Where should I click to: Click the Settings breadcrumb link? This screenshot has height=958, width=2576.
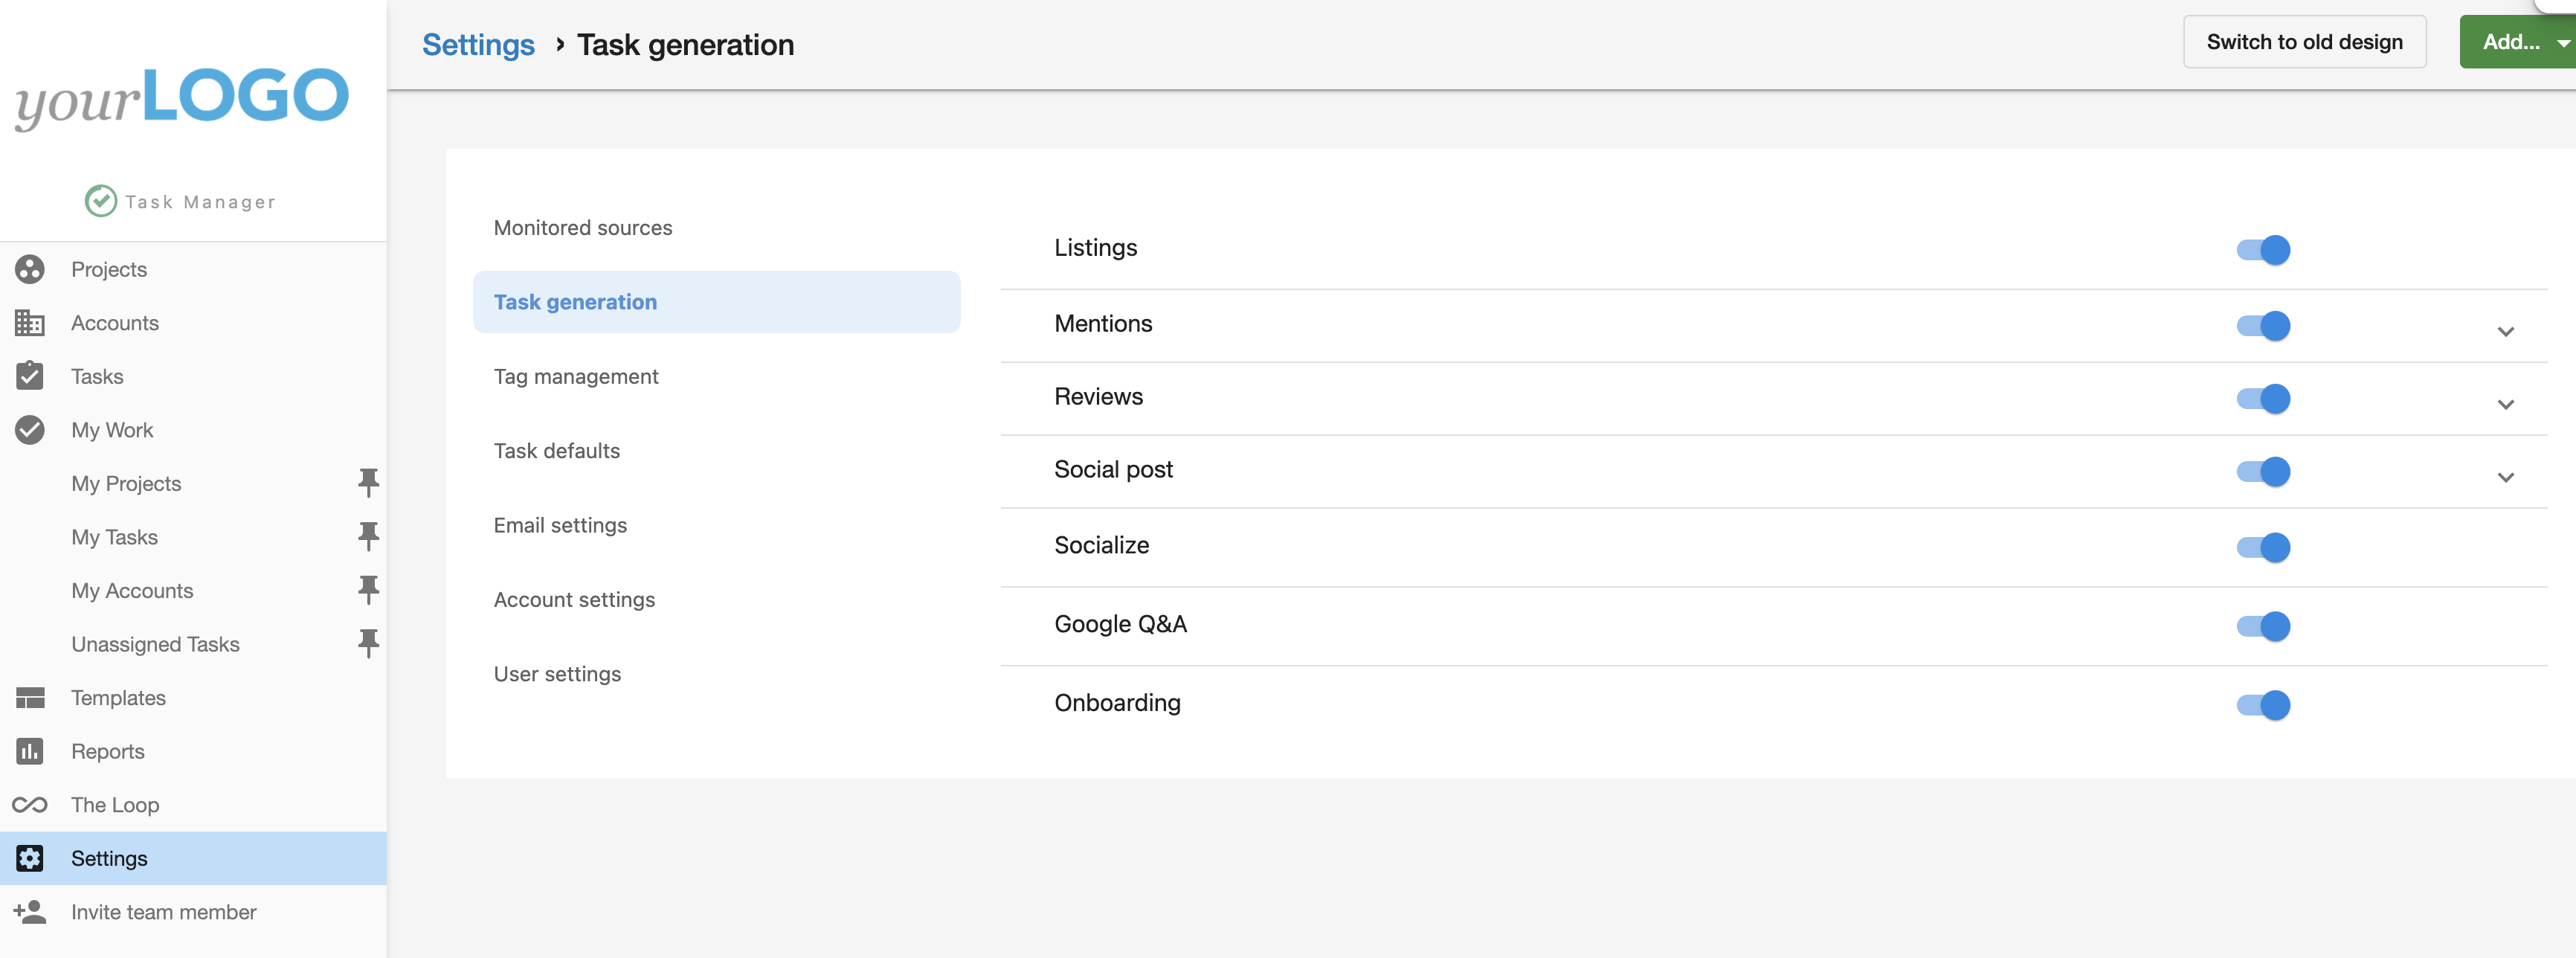[x=478, y=45]
